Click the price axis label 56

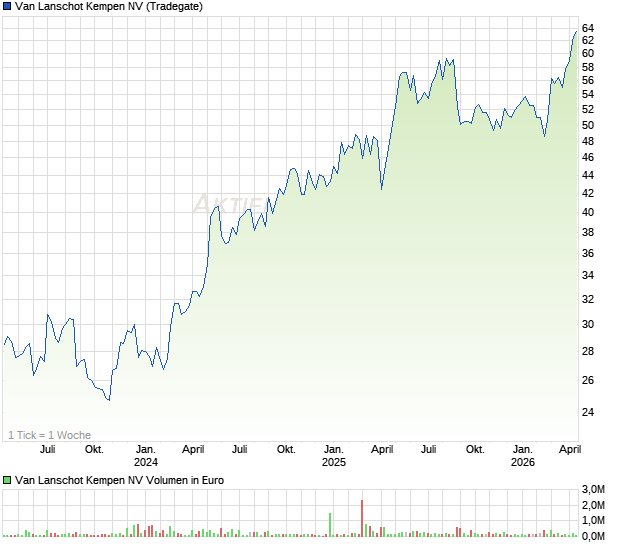point(588,81)
